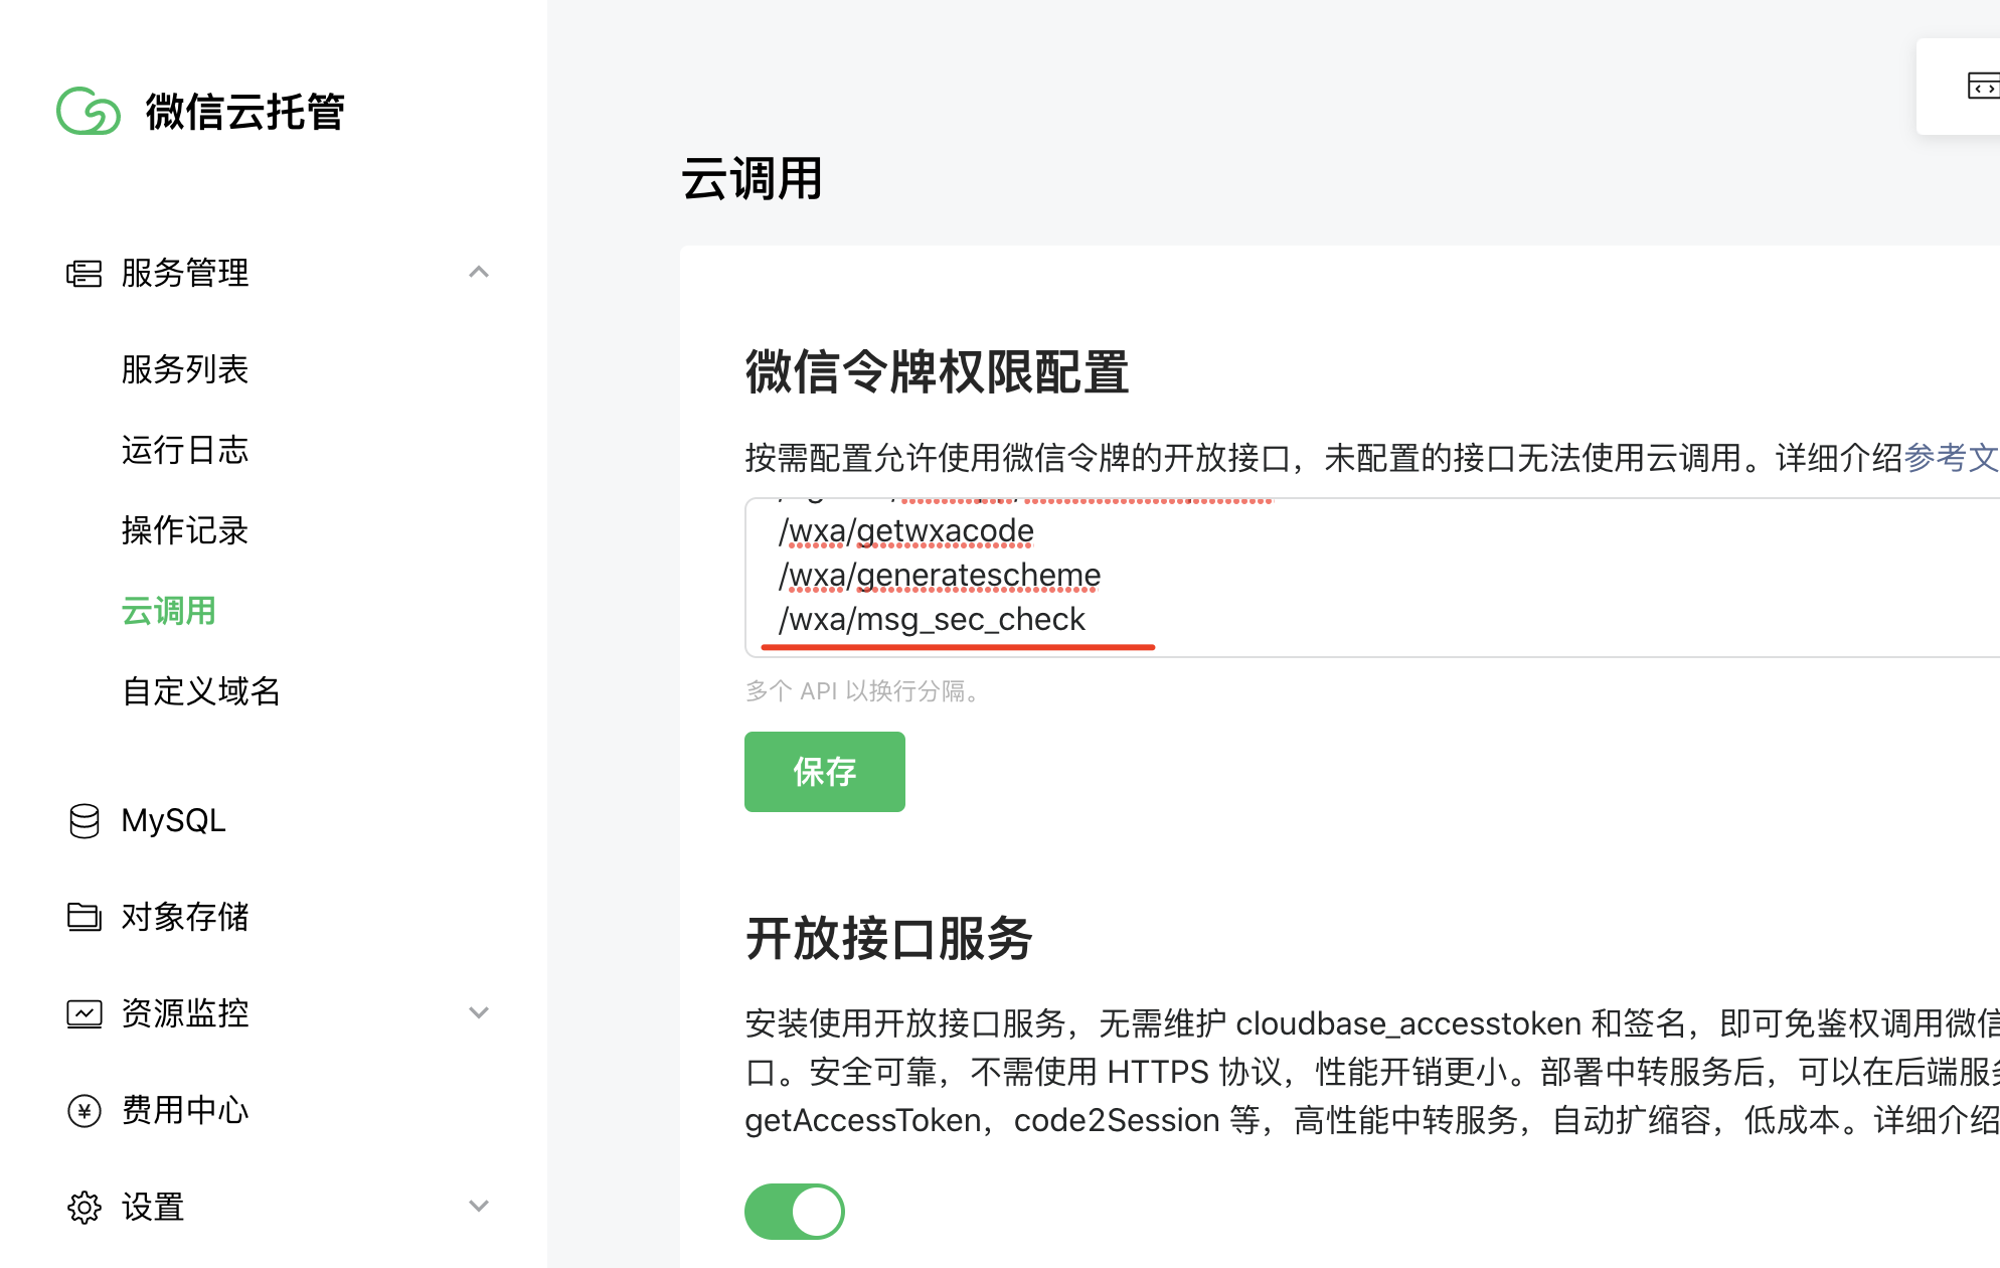
Task: Open the 参考文档 link
Action: click(x=1950, y=458)
